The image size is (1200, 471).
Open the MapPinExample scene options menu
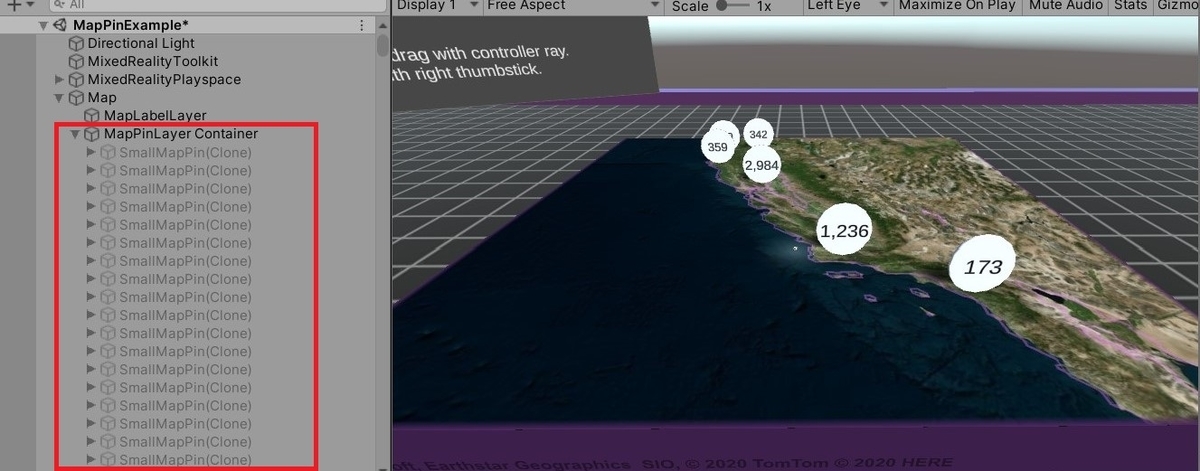[x=362, y=25]
